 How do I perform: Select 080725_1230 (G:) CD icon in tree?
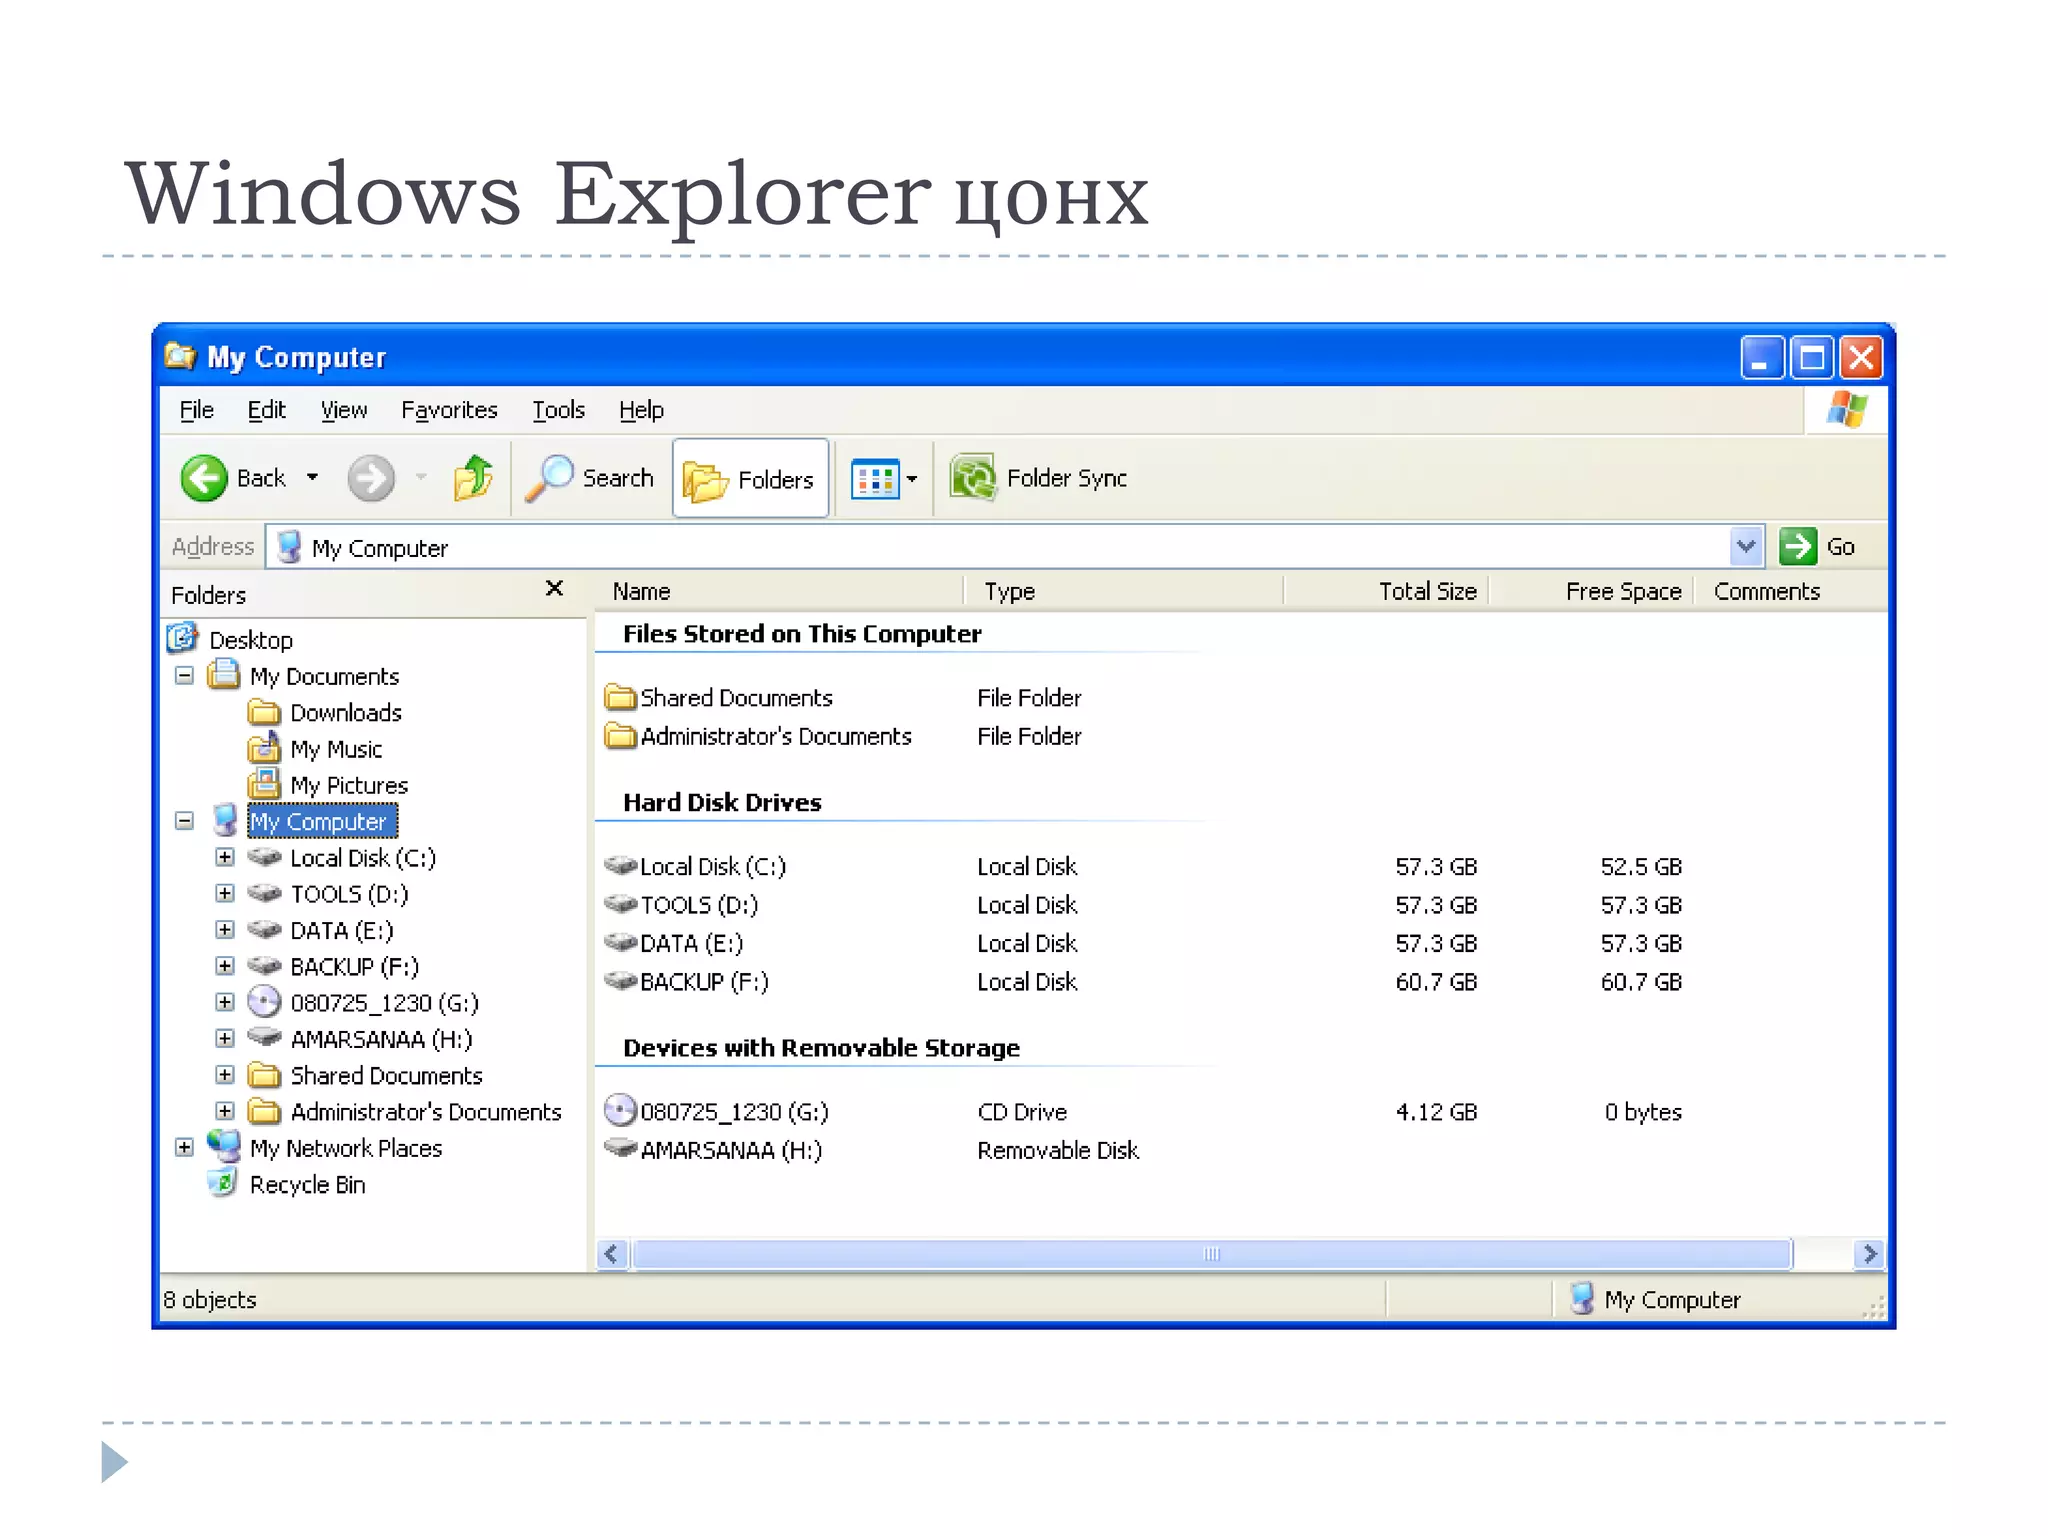[x=264, y=1001]
